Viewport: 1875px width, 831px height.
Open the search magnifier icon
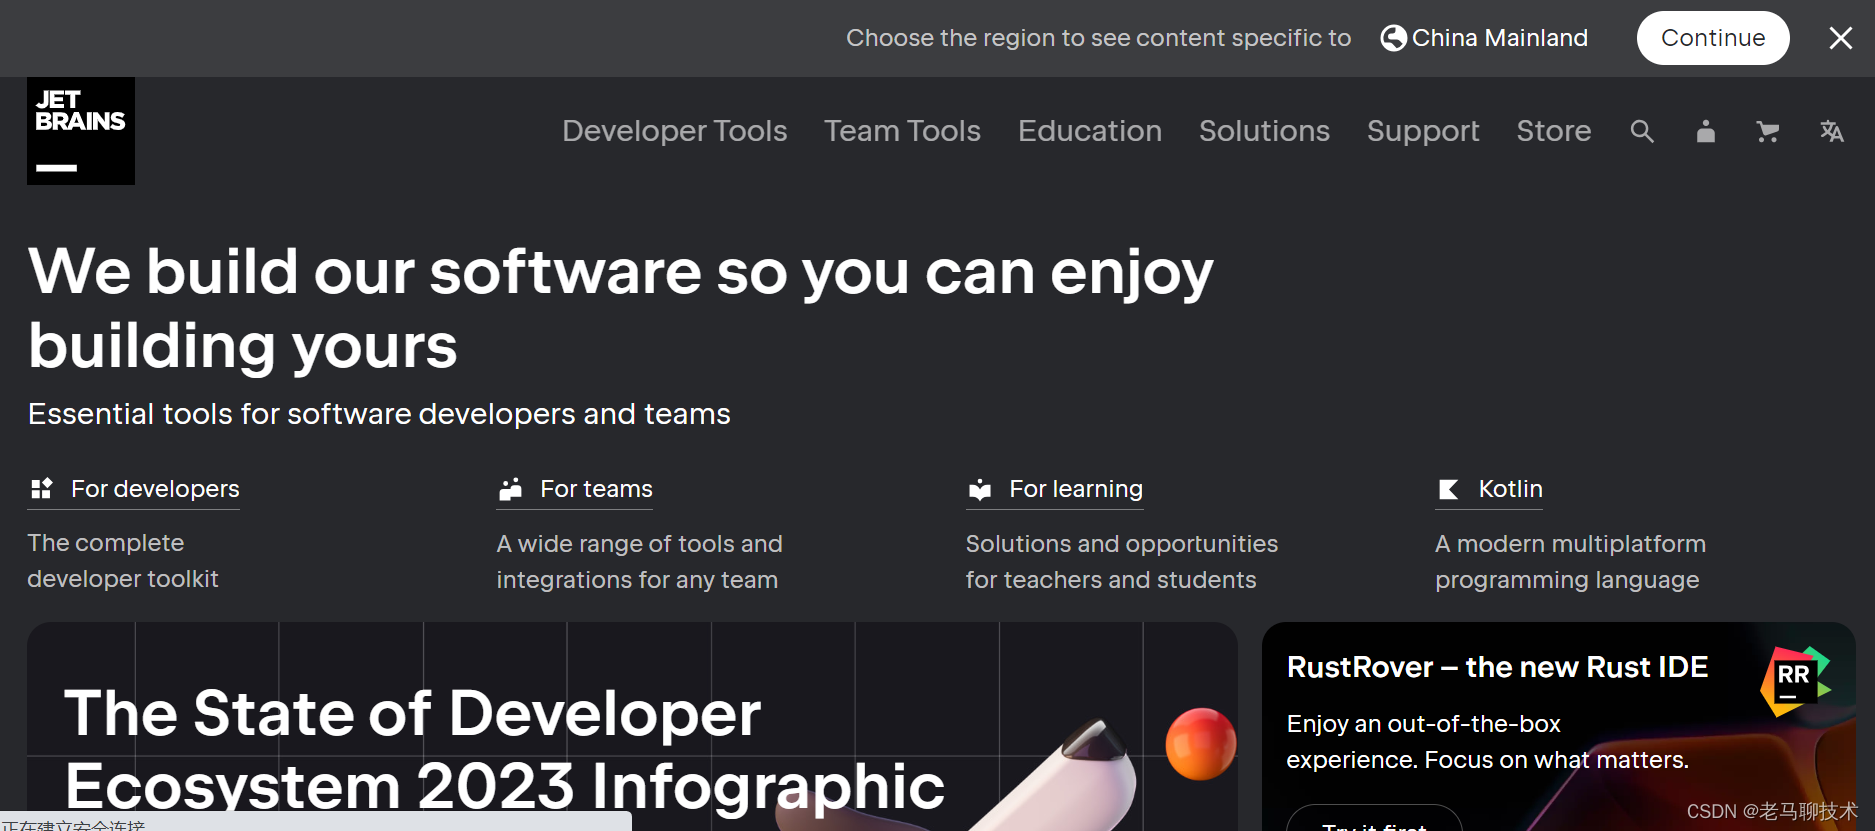pyautogui.click(x=1642, y=131)
